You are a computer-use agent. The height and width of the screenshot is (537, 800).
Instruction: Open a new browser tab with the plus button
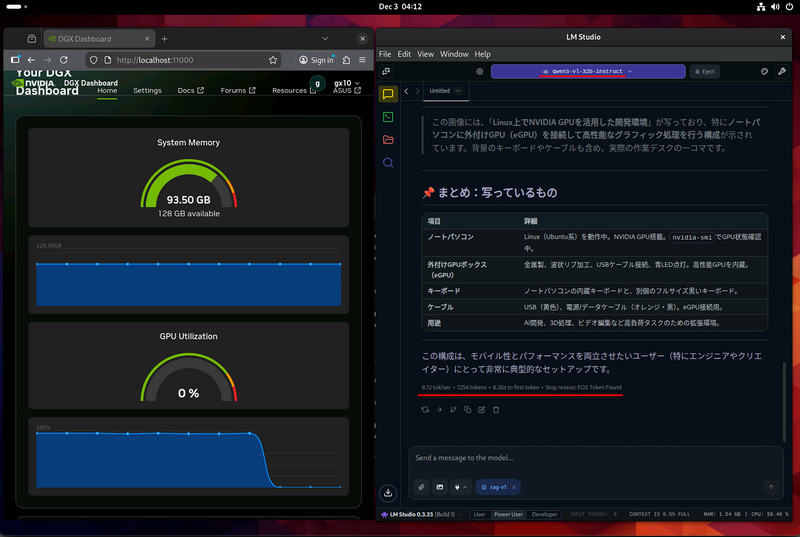coord(164,39)
